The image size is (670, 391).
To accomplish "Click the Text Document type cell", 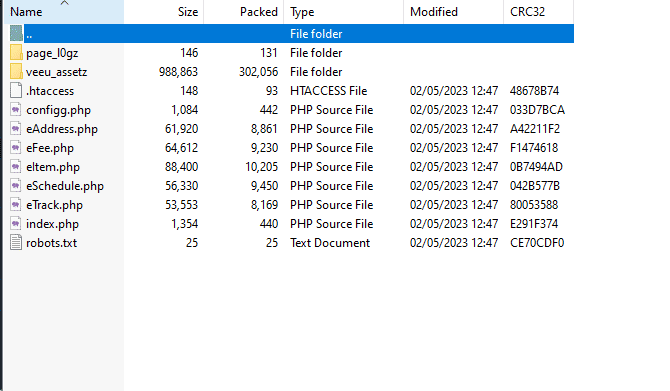I will coord(330,243).
